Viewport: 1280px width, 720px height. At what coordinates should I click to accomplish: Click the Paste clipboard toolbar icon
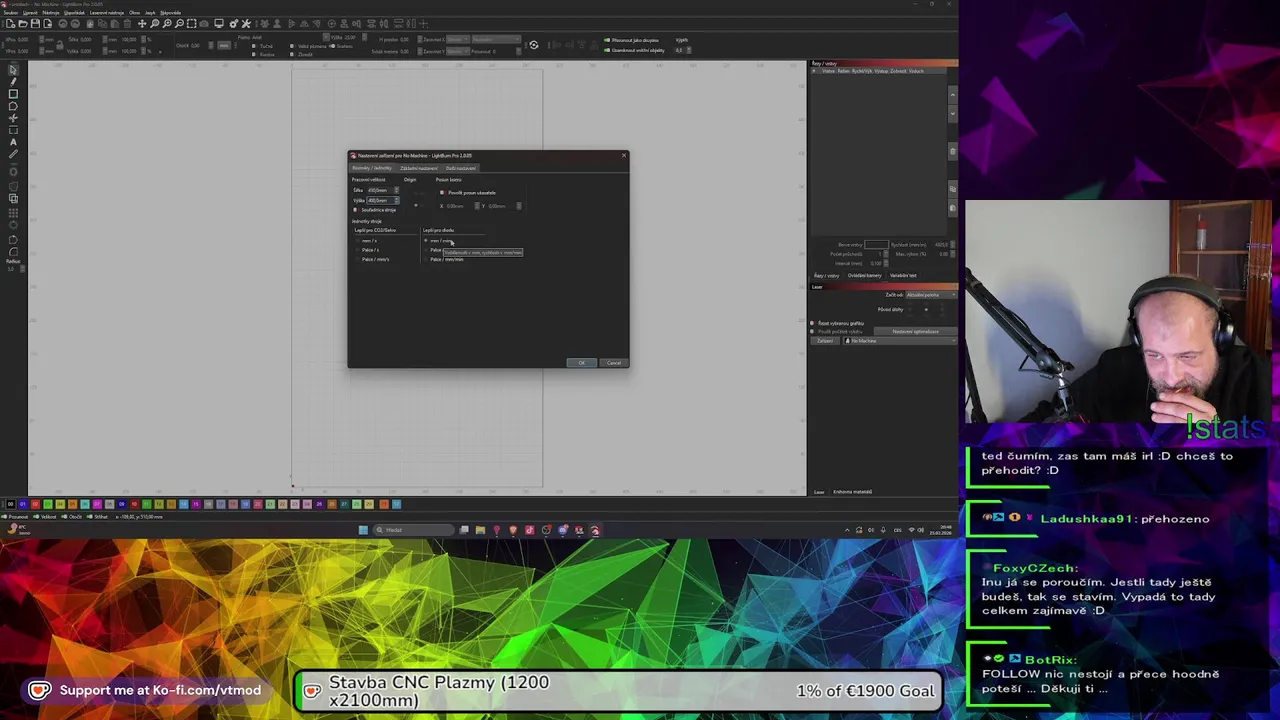coord(115,23)
